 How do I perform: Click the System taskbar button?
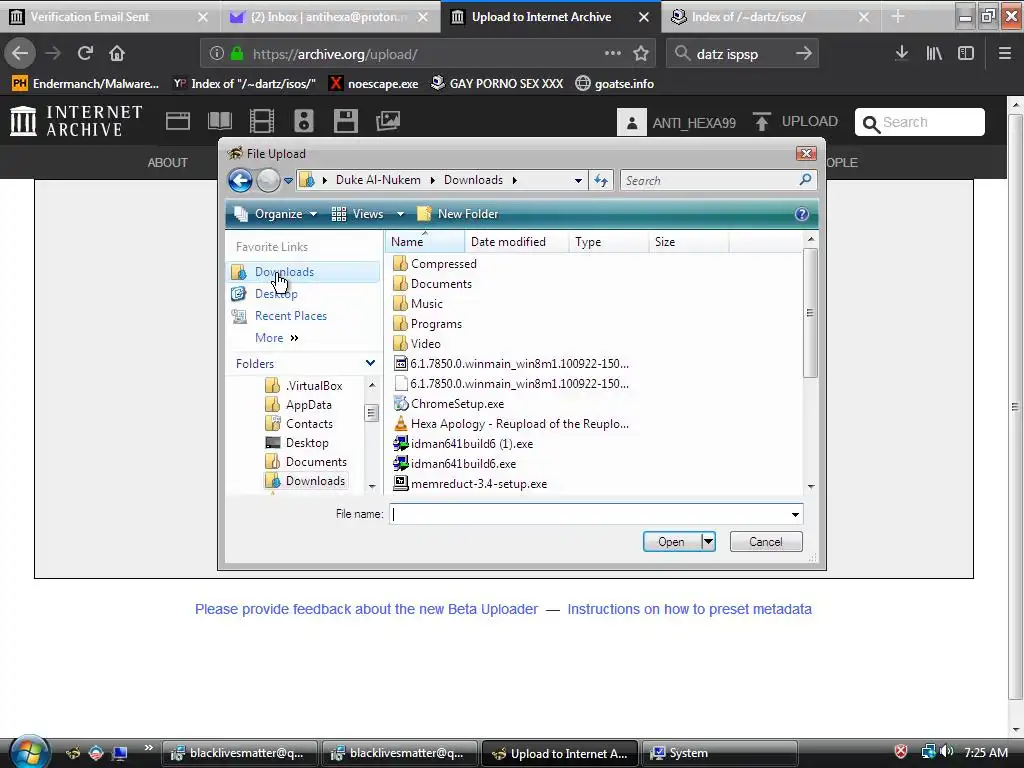(720, 753)
